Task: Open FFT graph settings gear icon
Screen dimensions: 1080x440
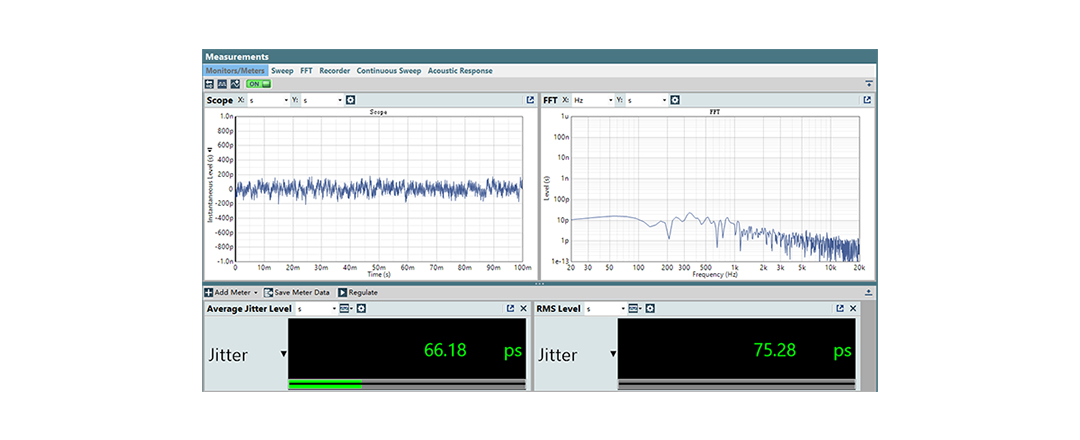Action: [x=675, y=100]
